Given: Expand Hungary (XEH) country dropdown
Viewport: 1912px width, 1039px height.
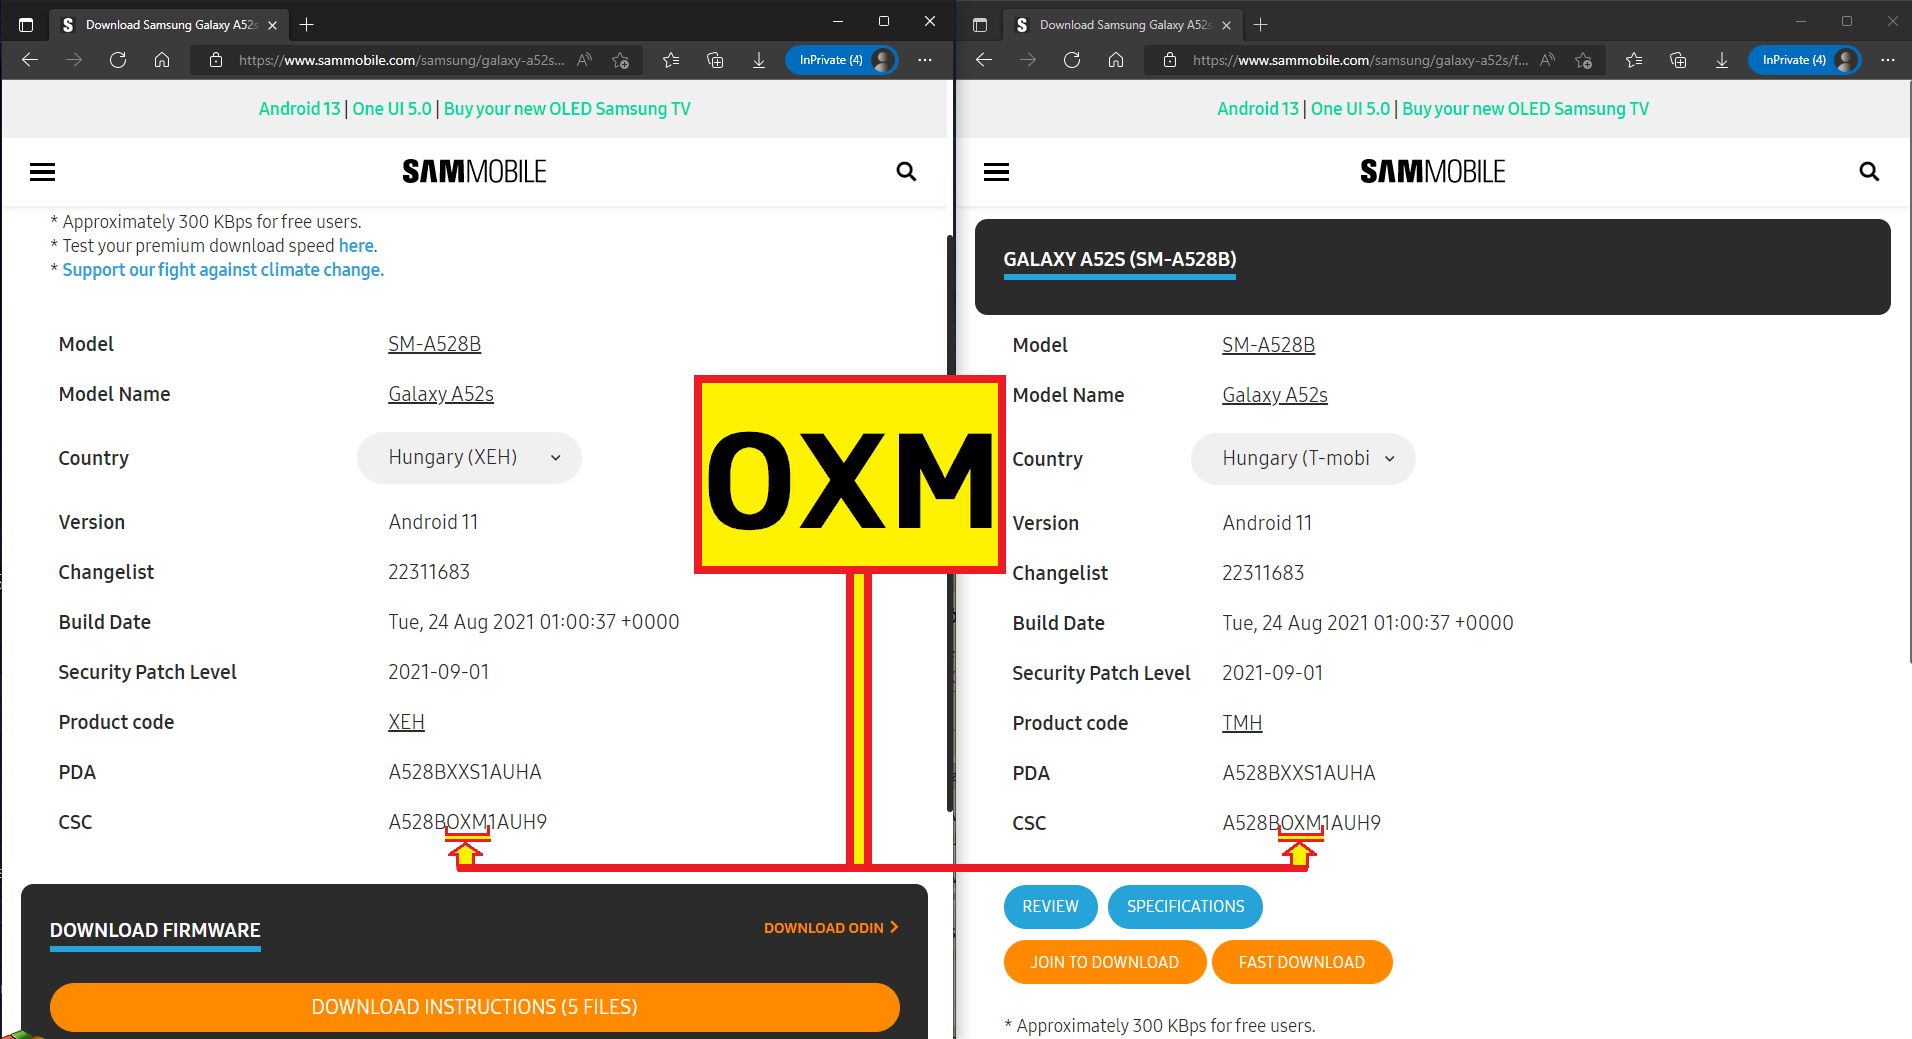Looking at the screenshot, I should coord(469,458).
